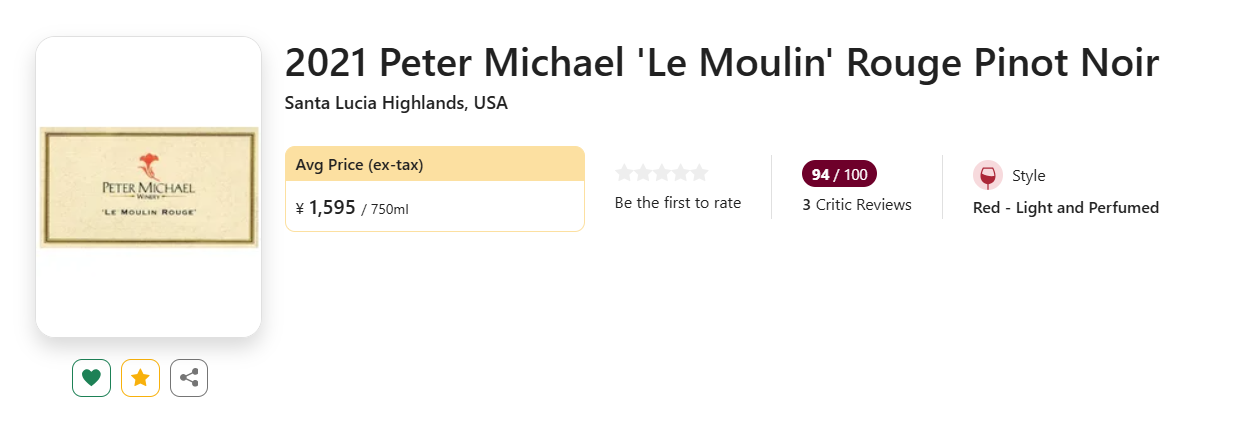1259x439 pixels.
Task: Select the third rating star
Action: [x=662, y=173]
